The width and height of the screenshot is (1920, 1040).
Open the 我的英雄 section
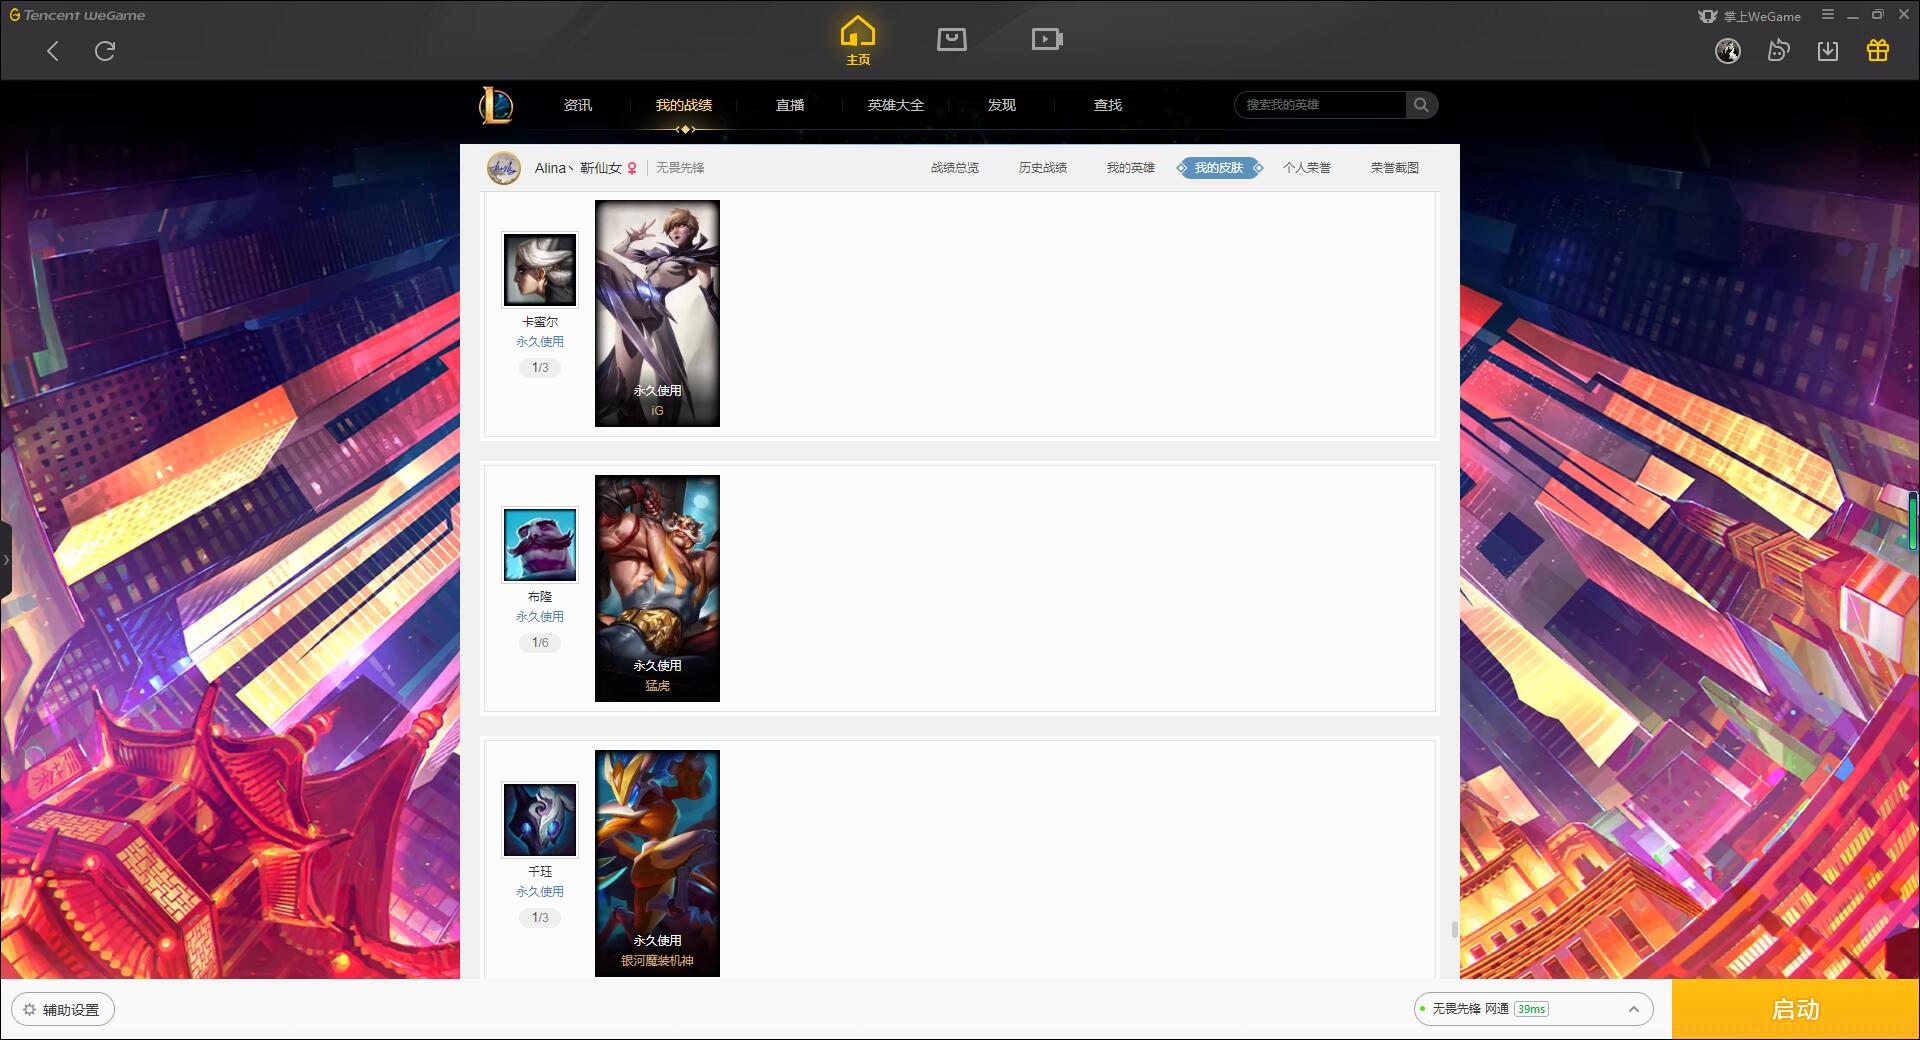pyautogui.click(x=1131, y=168)
